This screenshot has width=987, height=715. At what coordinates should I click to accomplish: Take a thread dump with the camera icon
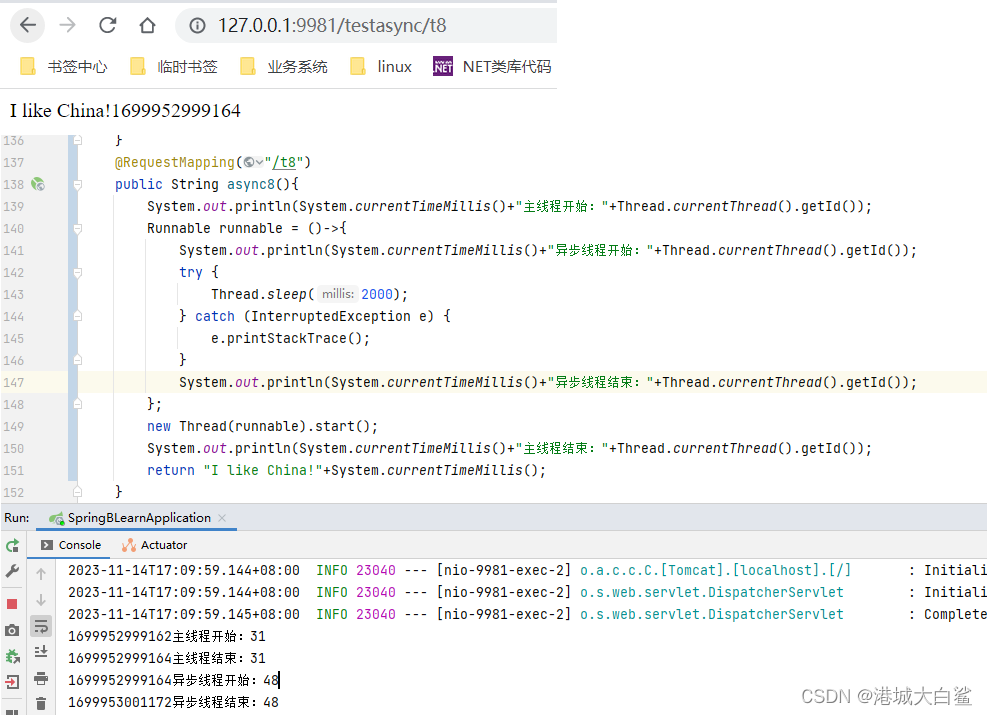click(13, 628)
